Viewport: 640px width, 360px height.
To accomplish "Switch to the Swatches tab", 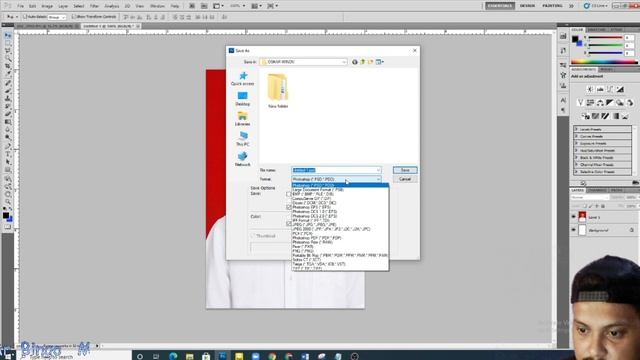I will 597,30.
